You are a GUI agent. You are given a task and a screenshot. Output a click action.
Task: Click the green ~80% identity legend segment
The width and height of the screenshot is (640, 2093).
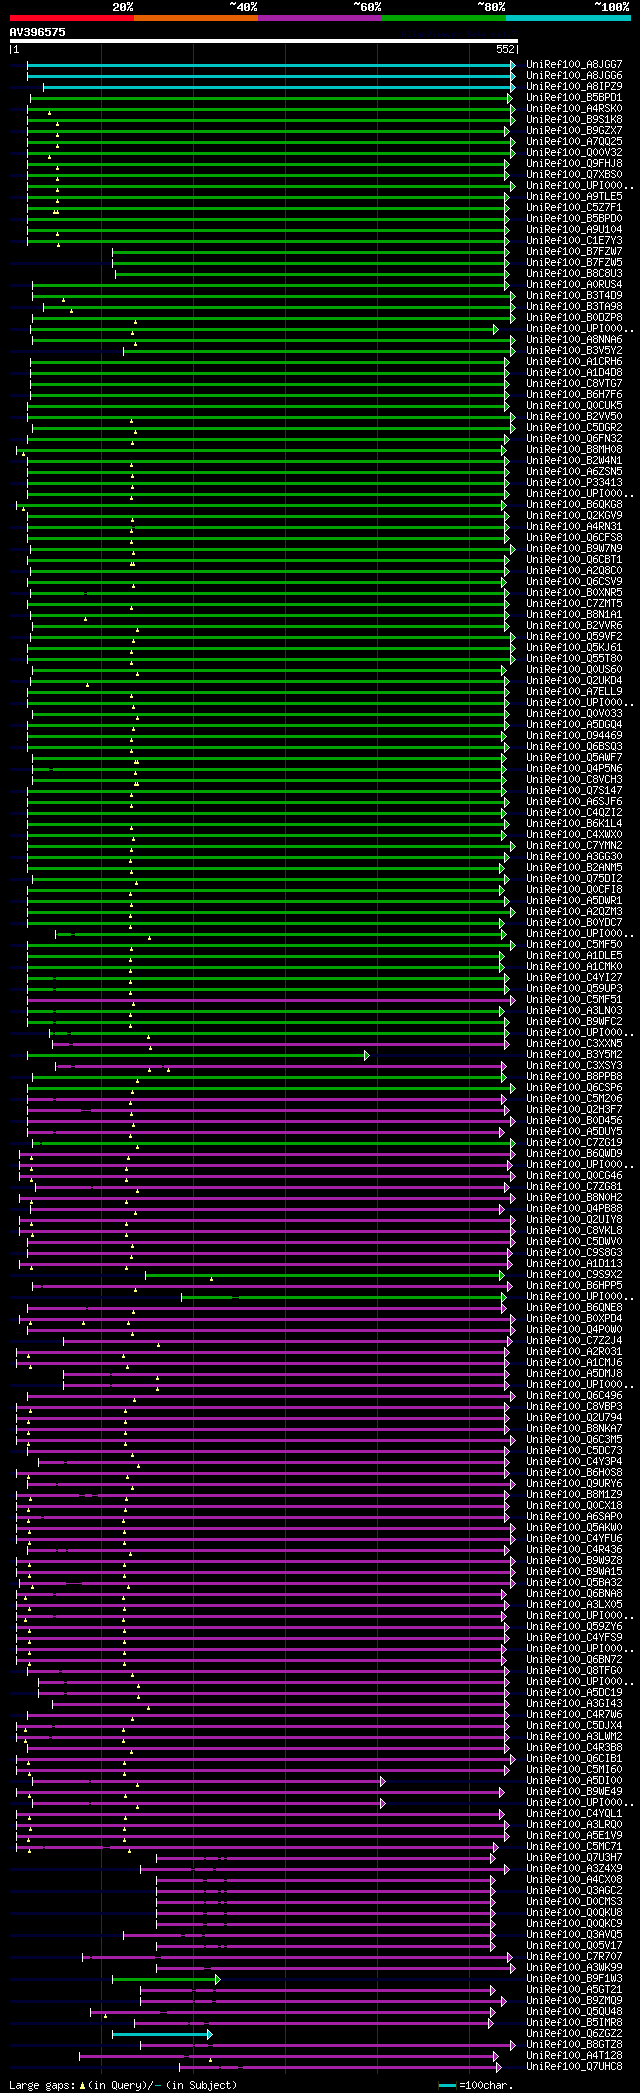tap(444, 18)
